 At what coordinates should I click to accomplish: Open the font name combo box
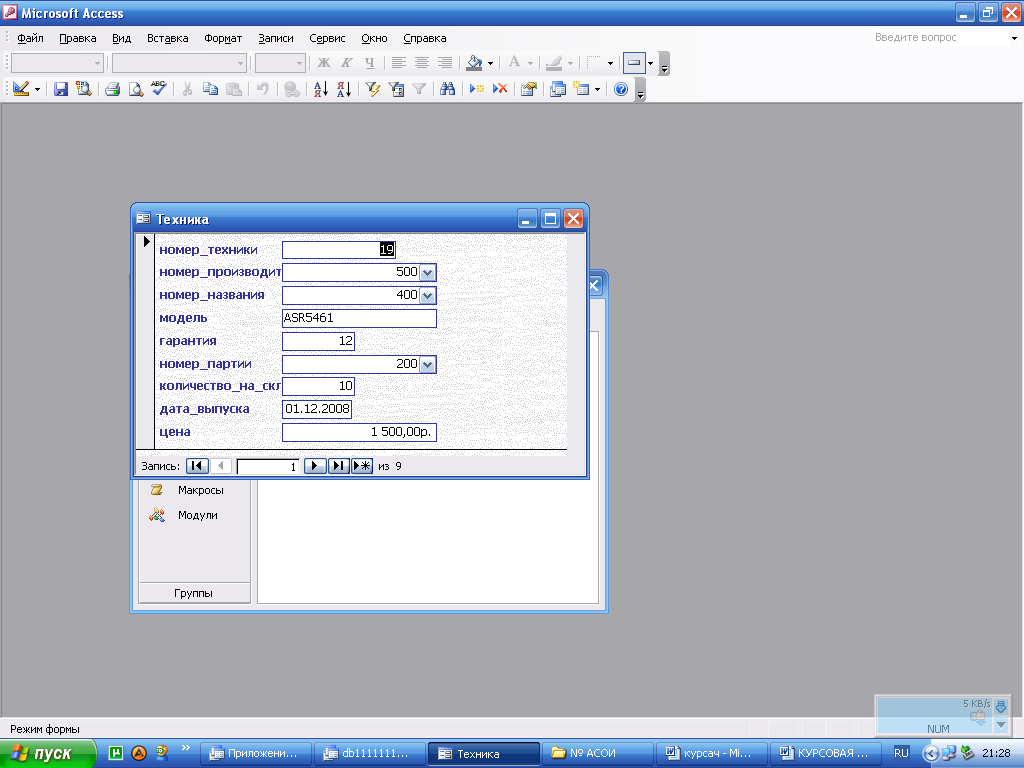point(179,63)
